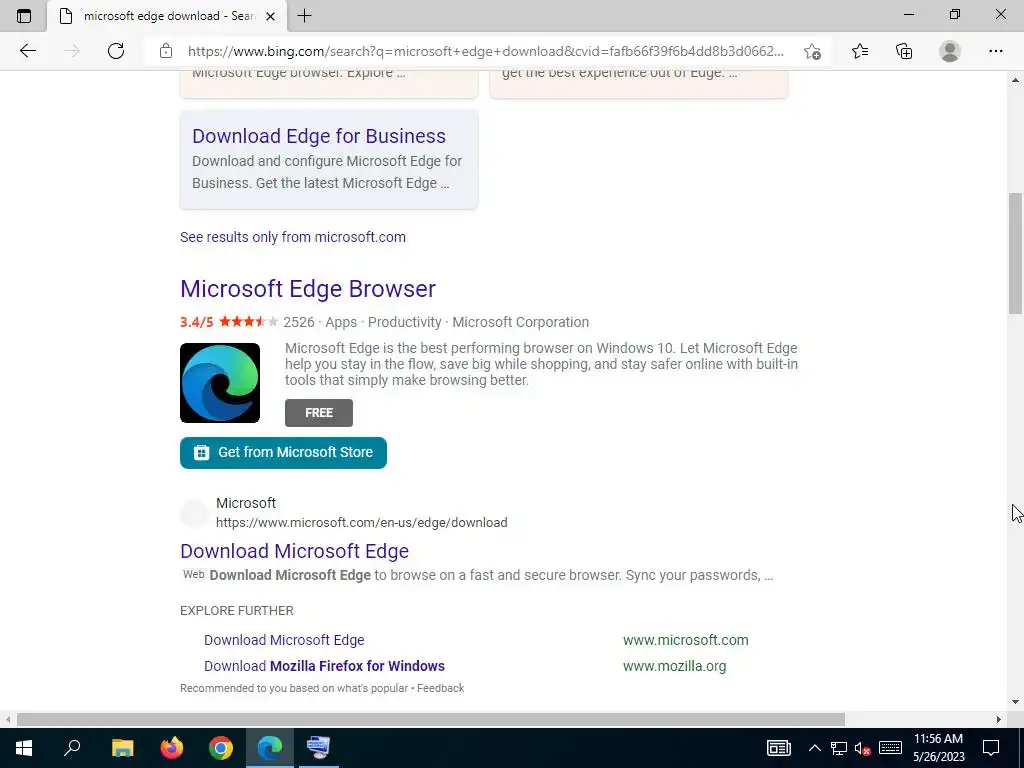Show hidden system tray icons
1024x768 pixels.
point(814,748)
